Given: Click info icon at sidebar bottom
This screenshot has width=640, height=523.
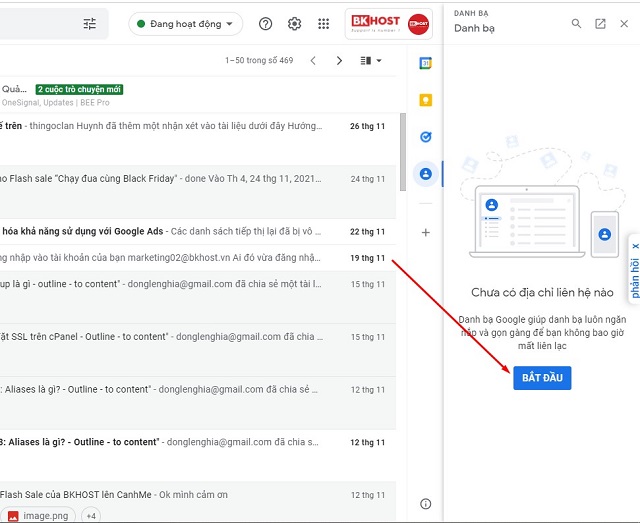Looking at the screenshot, I should tap(425, 504).
